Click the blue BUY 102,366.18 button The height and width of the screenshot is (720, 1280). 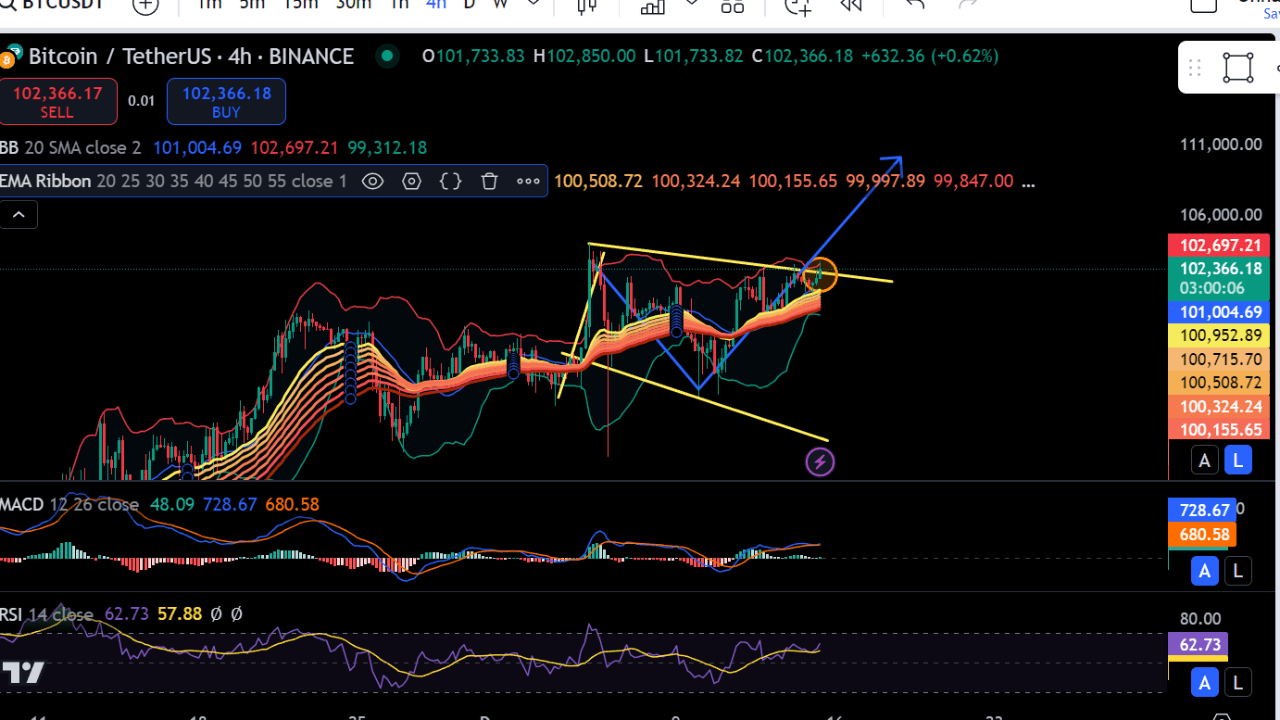click(x=226, y=102)
